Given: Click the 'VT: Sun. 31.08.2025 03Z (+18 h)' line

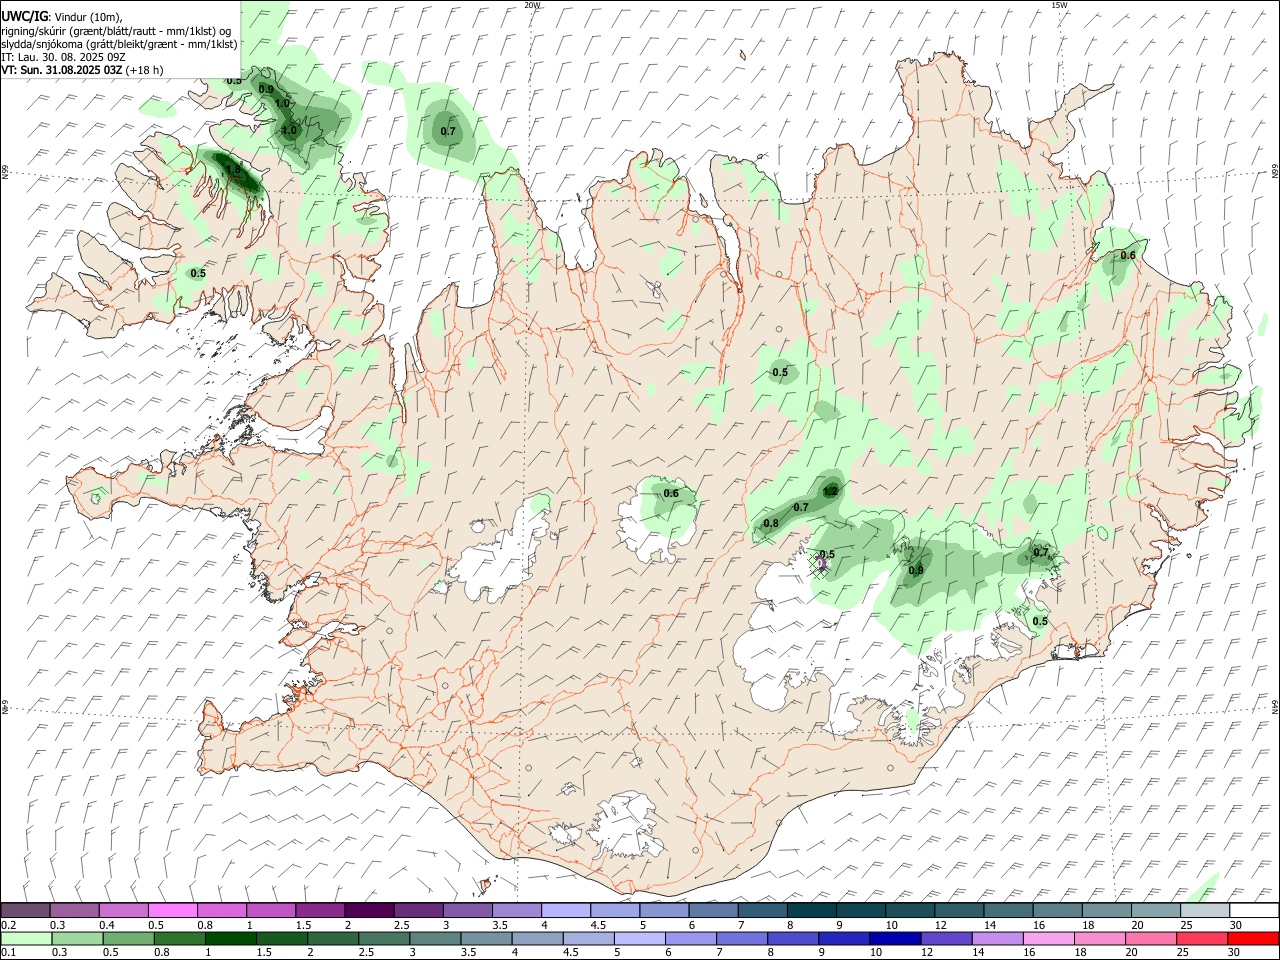Looking at the screenshot, I should [x=82, y=70].
